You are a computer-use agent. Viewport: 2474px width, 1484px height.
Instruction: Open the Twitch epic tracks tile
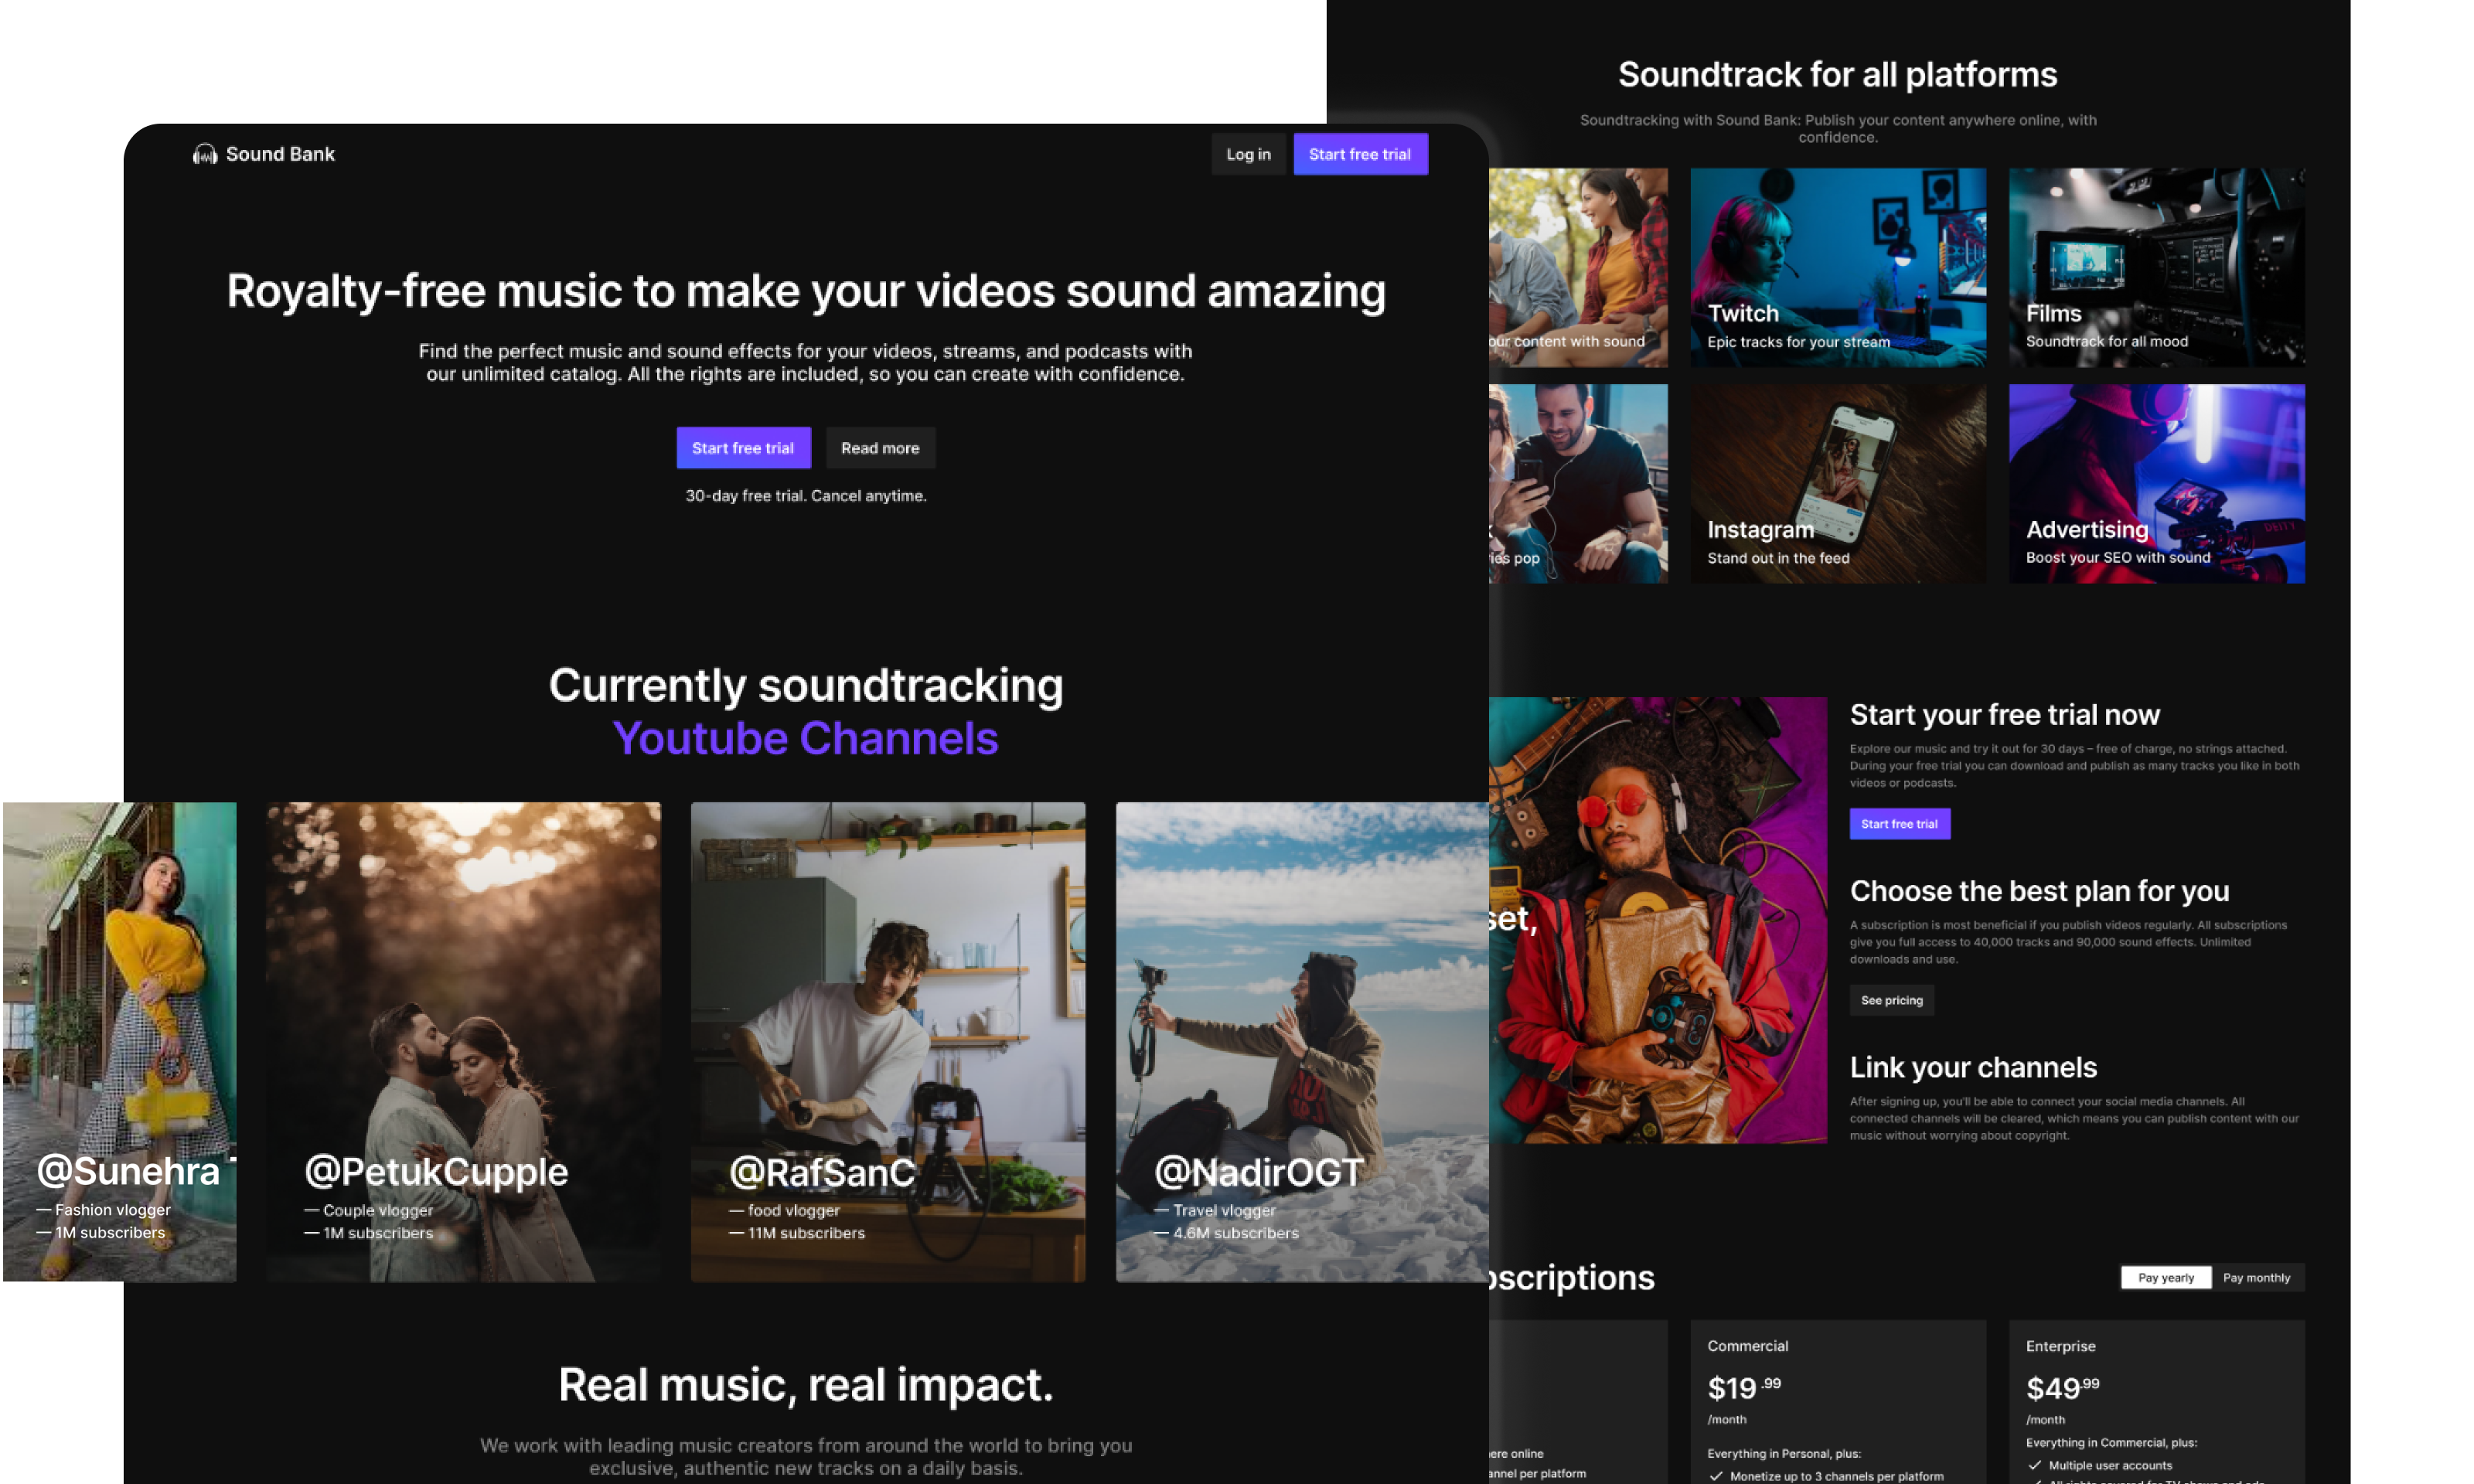pos(1838,267)
